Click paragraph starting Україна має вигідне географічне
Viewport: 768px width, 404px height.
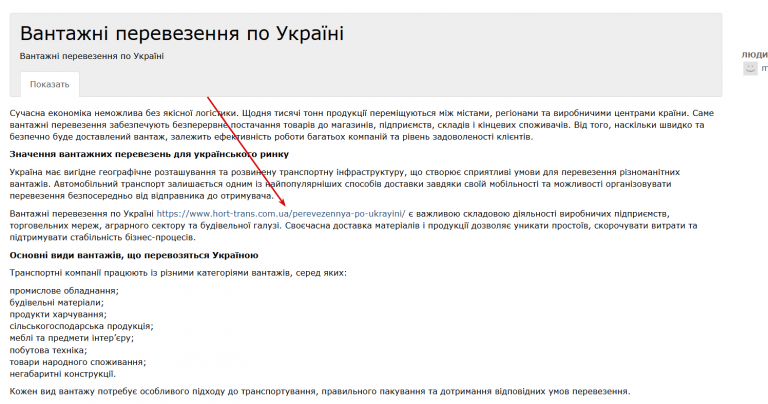tap(344, 184)
